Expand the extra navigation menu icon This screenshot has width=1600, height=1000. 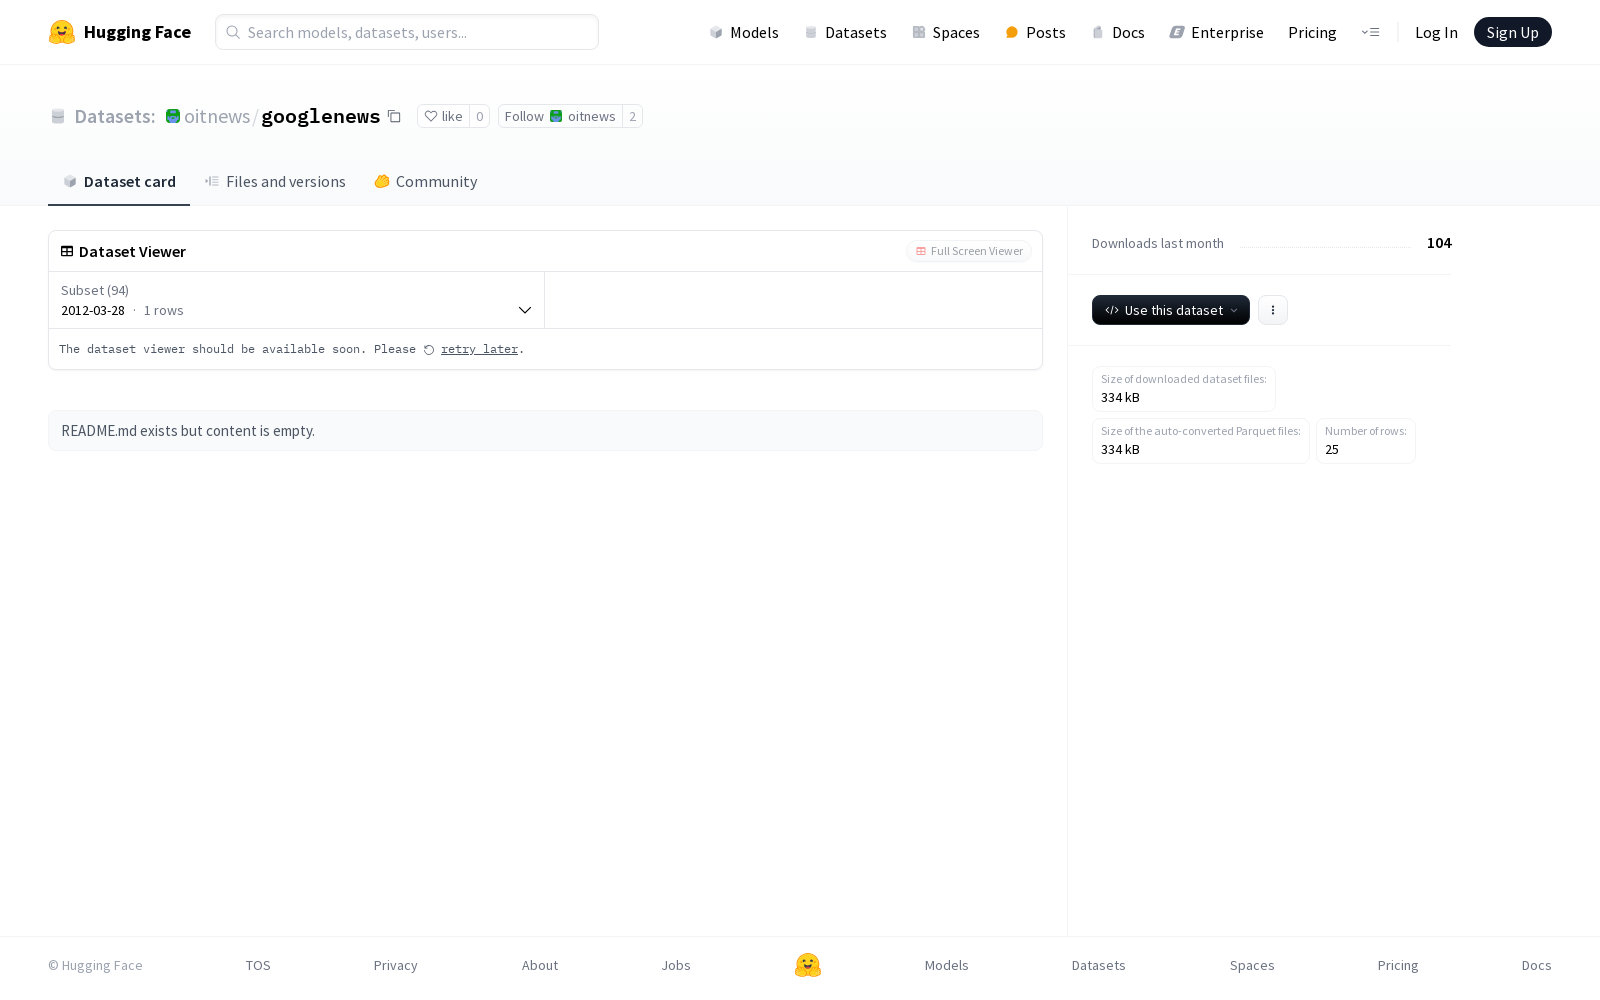(x=1370, y=32)
